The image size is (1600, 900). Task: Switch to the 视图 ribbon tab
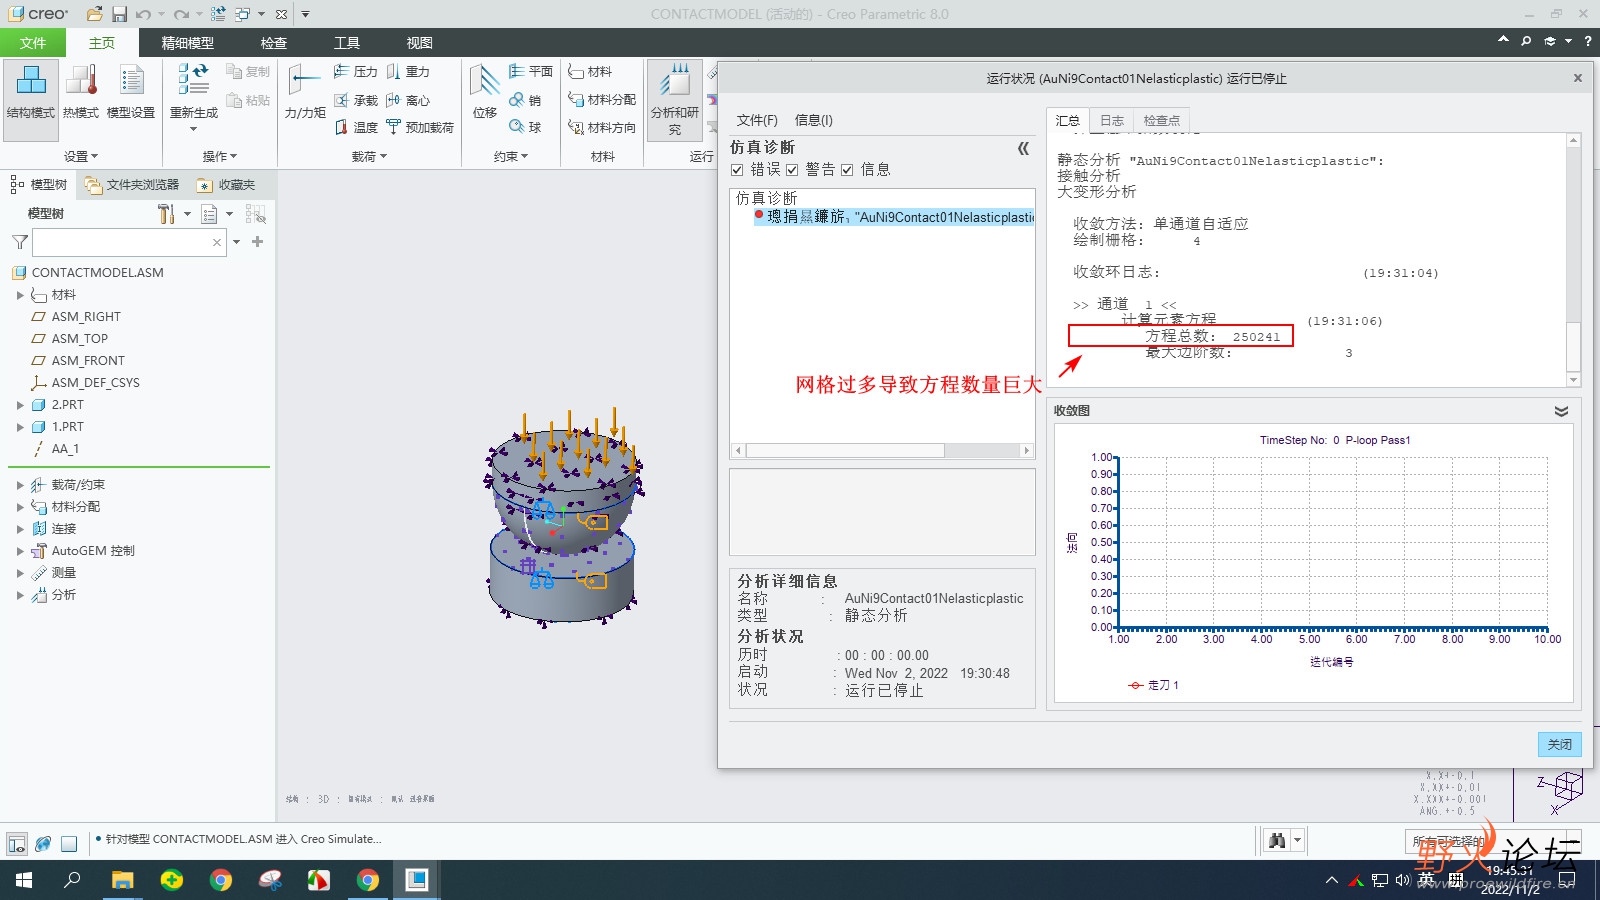tap(420, 43)
